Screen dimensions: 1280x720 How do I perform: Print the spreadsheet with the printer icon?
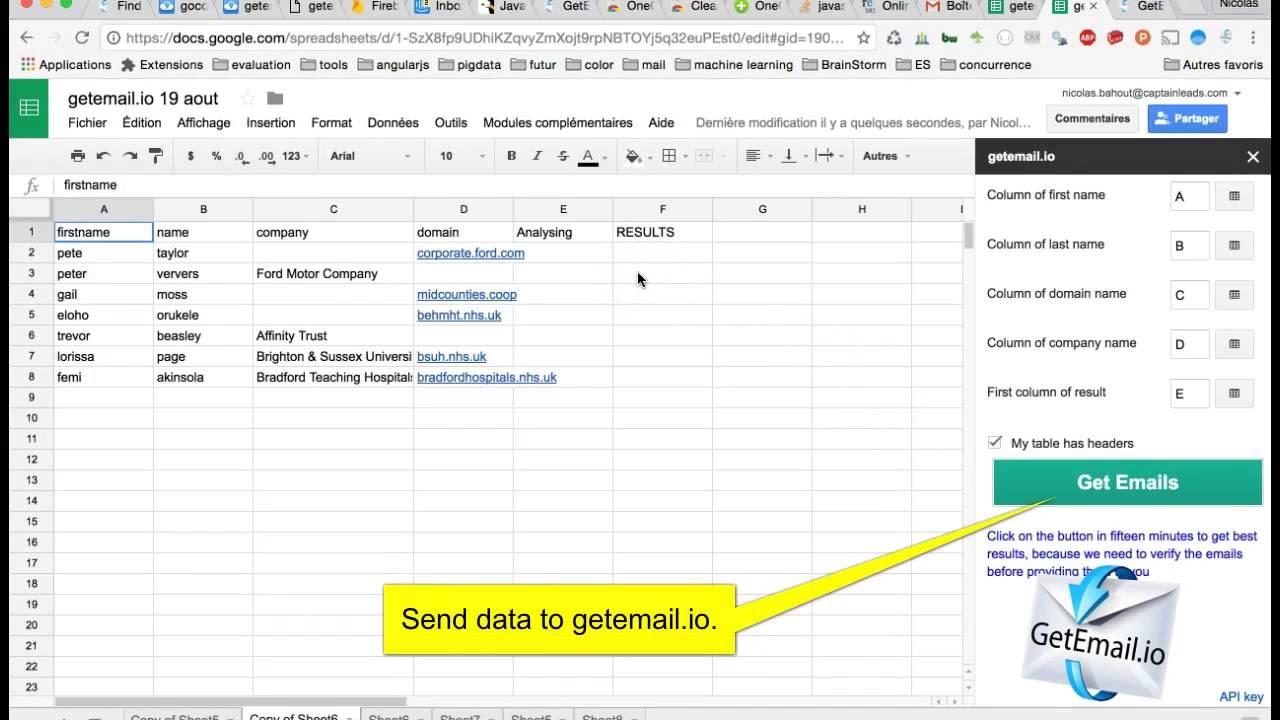78,156
